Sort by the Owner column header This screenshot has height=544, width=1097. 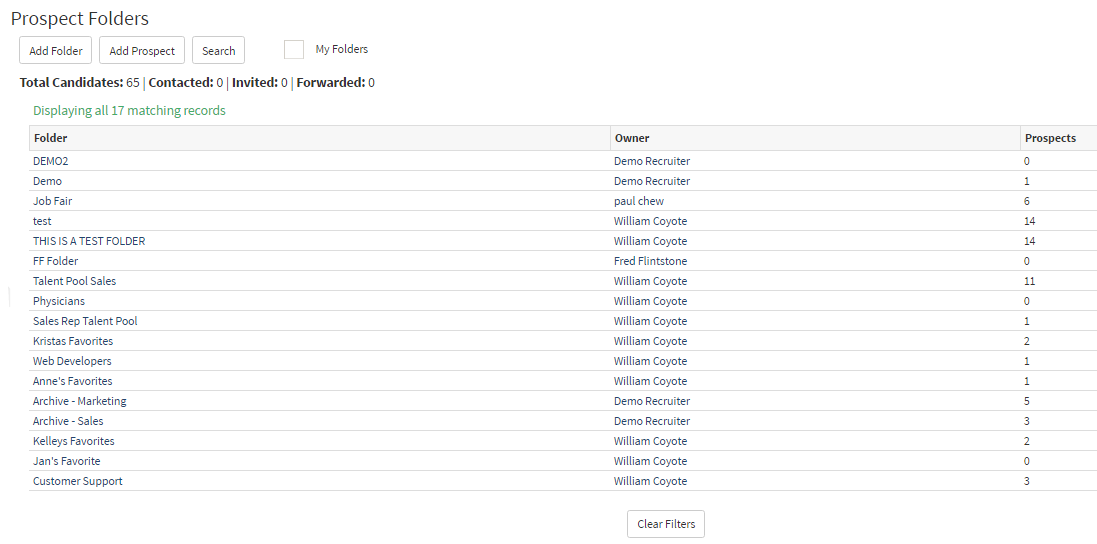[x=632, y=138]
